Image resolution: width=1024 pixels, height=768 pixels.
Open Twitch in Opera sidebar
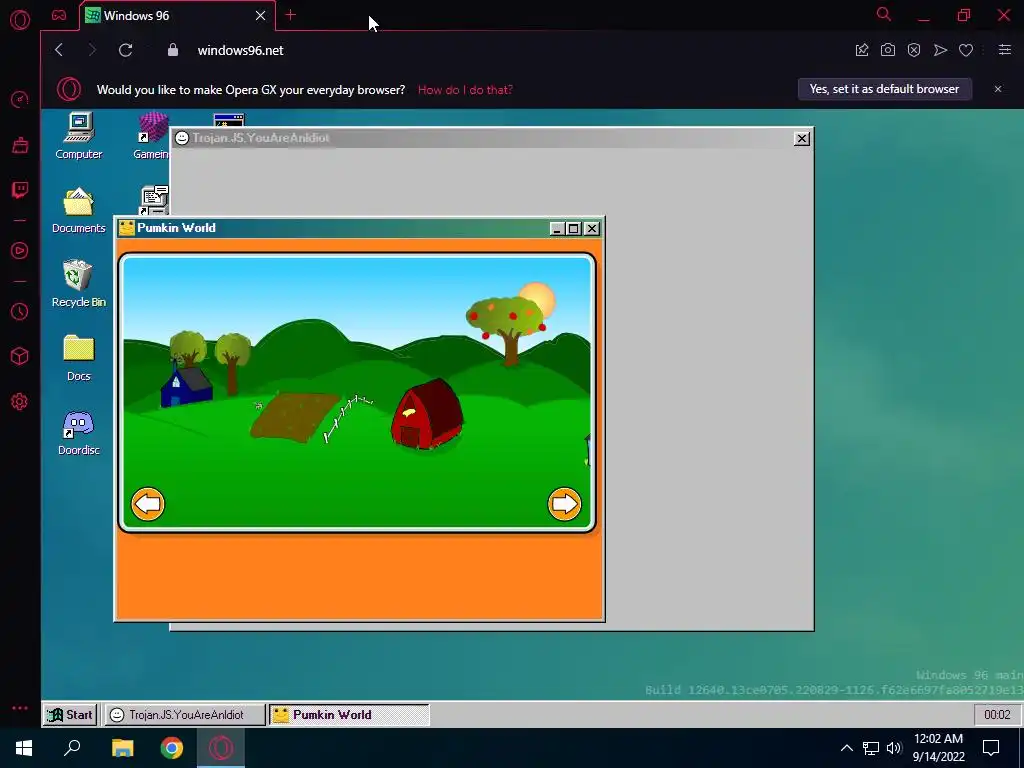point(20,190)
